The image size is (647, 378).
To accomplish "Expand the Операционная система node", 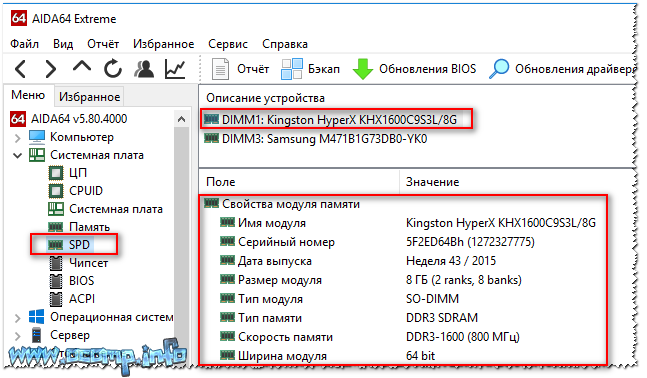I will click(17, 318).
